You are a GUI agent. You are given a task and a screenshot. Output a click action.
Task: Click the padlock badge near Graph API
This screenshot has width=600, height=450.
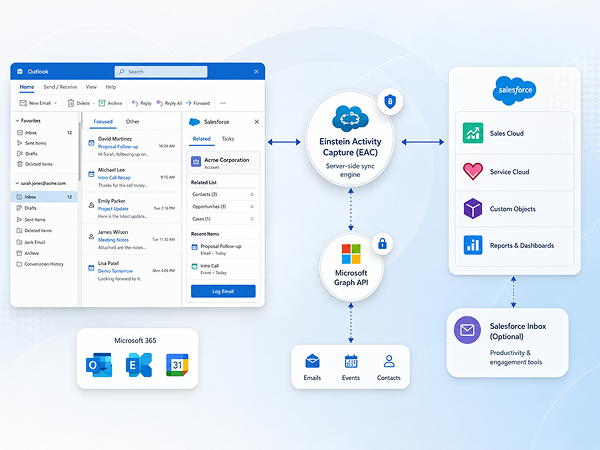pos(382,244)
